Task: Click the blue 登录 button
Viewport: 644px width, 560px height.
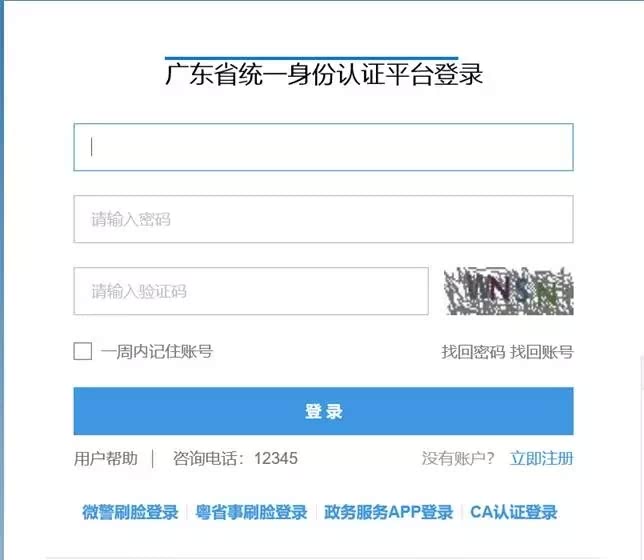Action: tap(323, 411)
